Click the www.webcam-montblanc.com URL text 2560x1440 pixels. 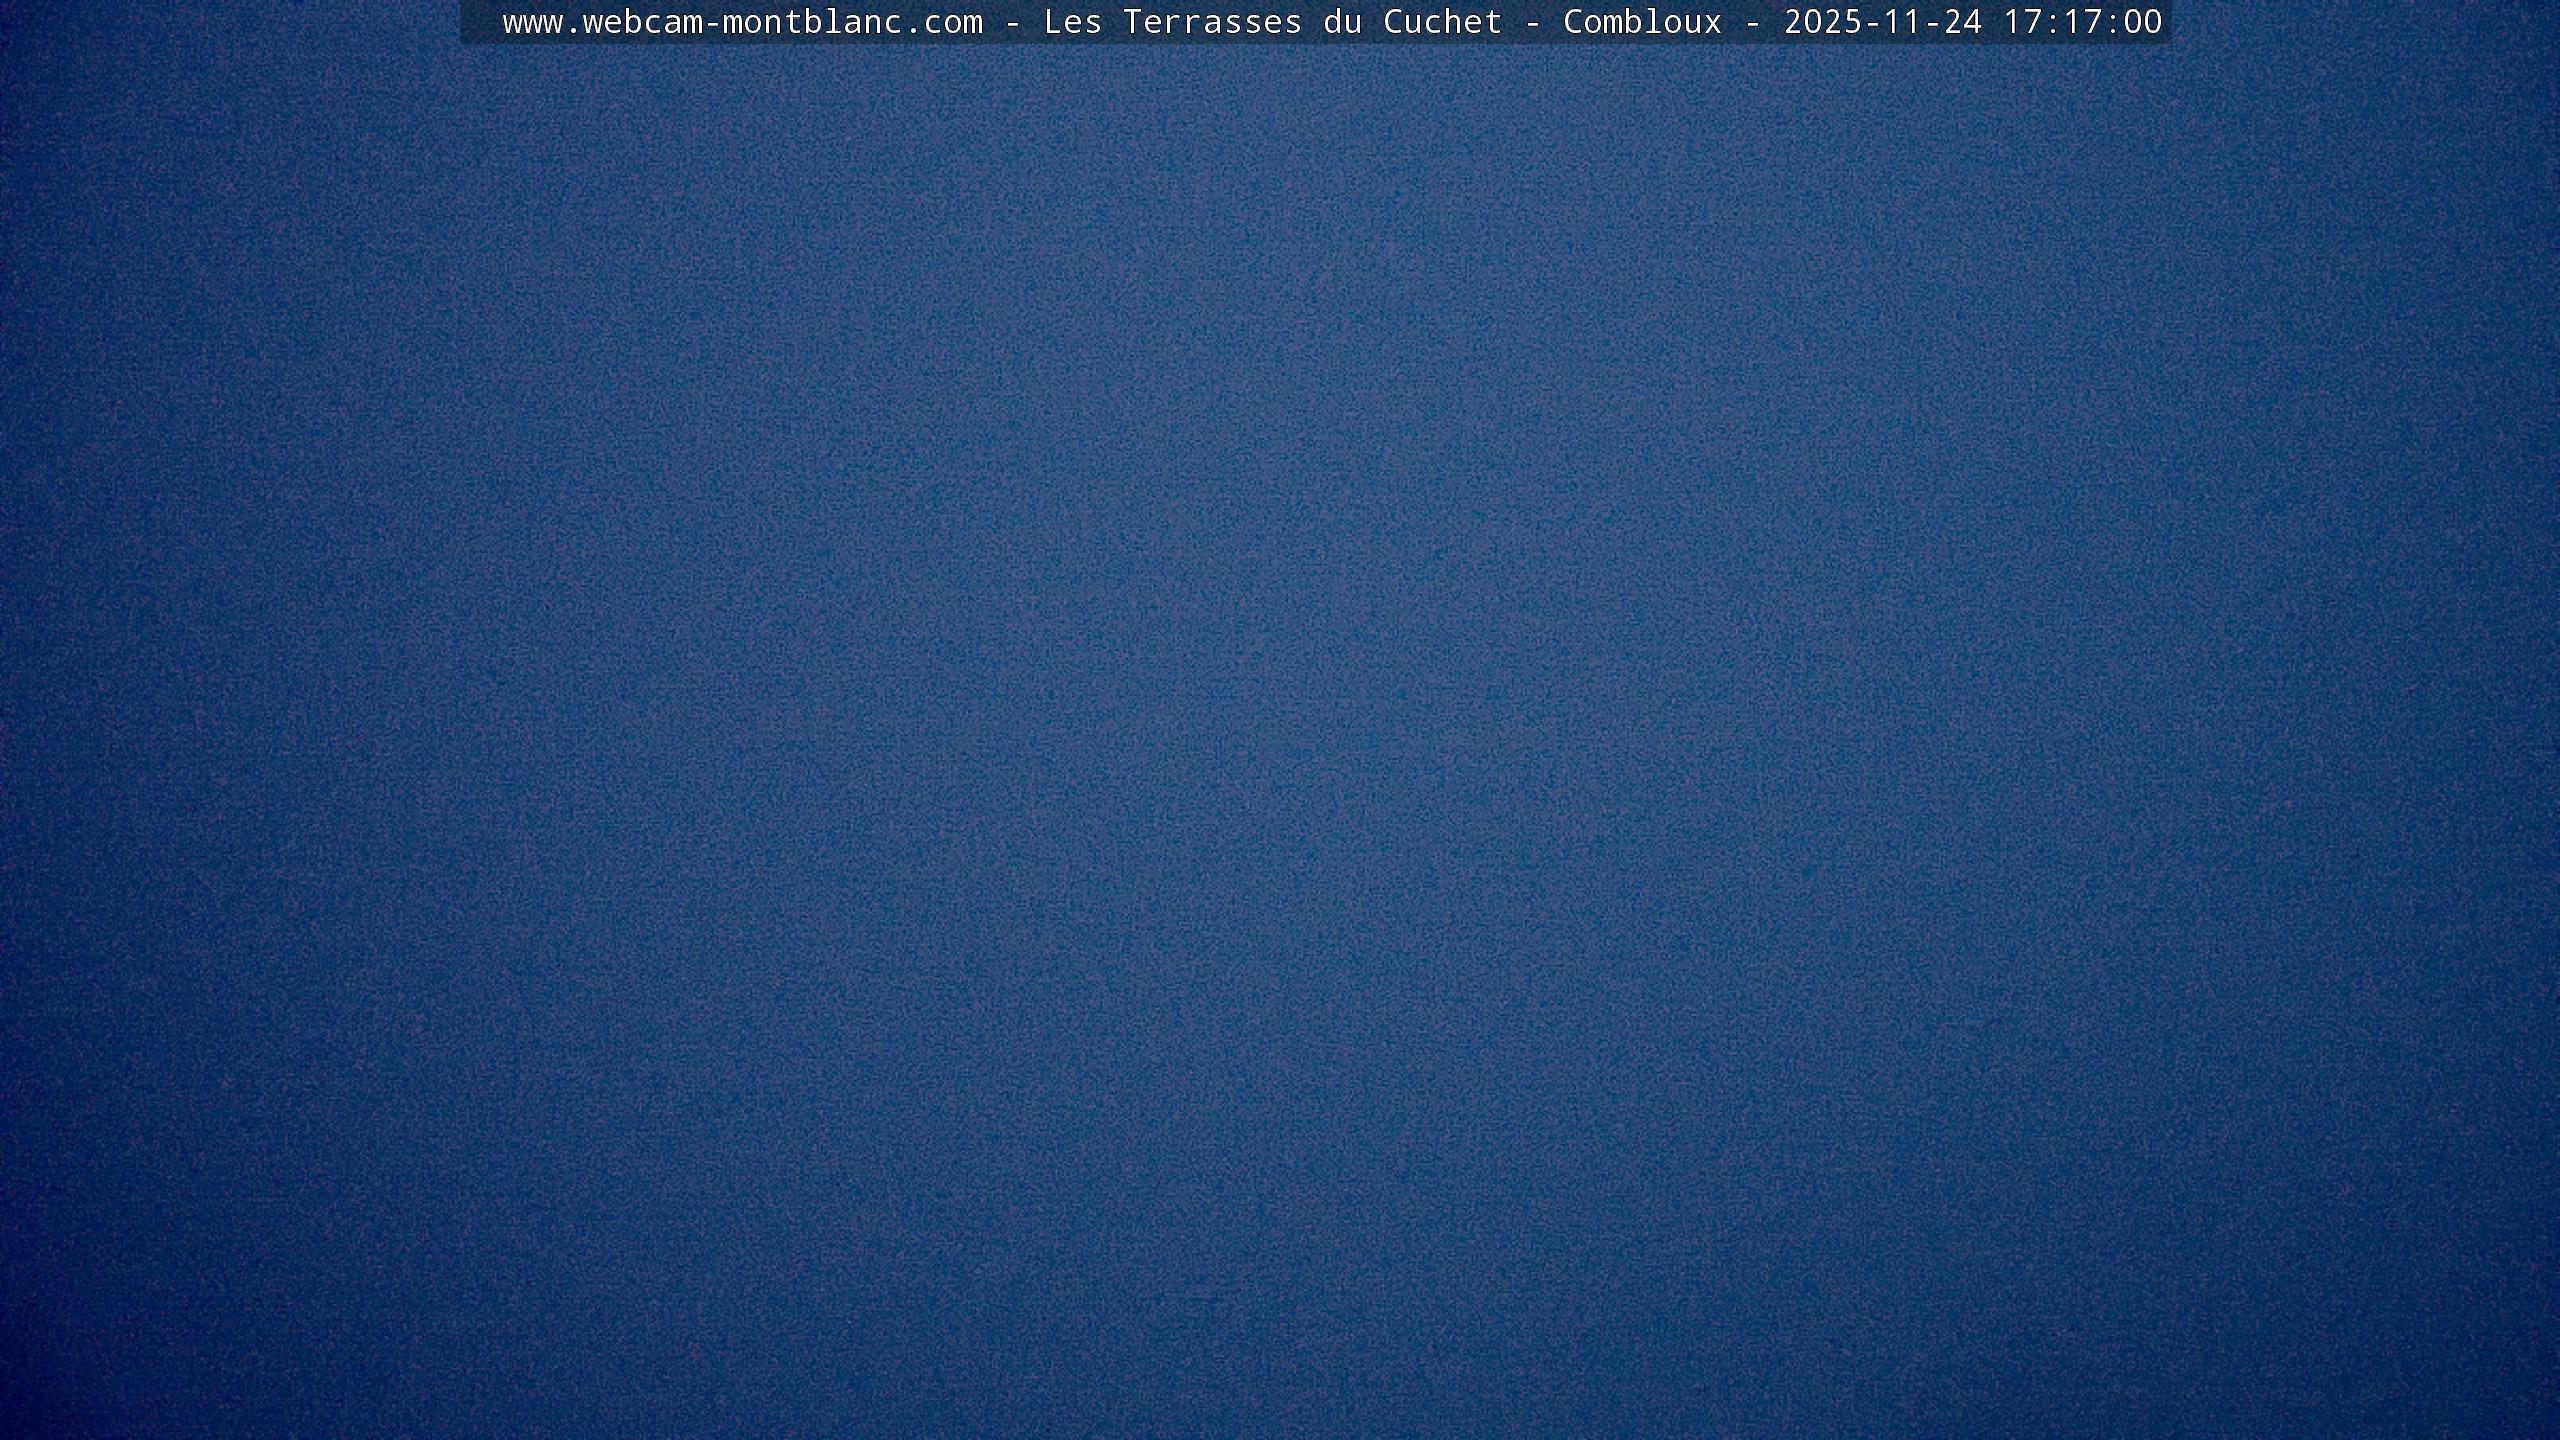tap(742, 22)
